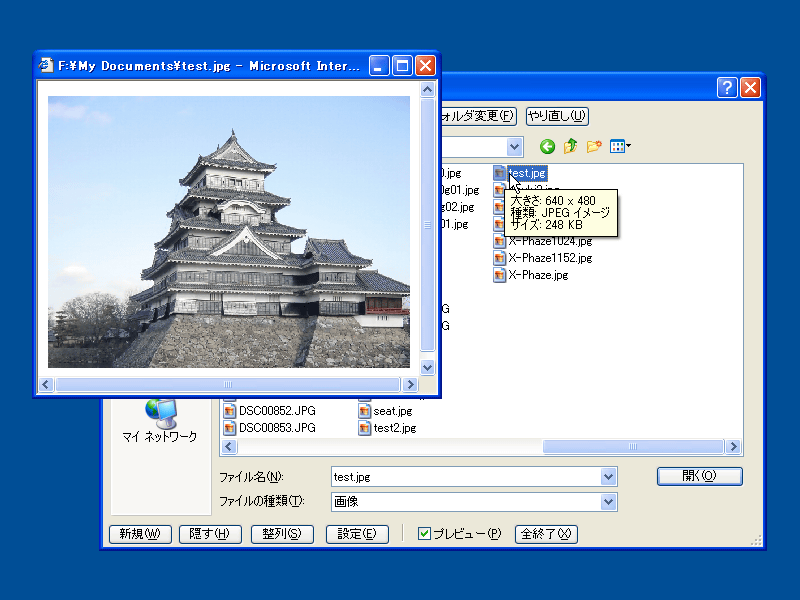The image size is (800, 600).
Task: Select the X-Phaze.jpg file icon
Action: [499, 275]
